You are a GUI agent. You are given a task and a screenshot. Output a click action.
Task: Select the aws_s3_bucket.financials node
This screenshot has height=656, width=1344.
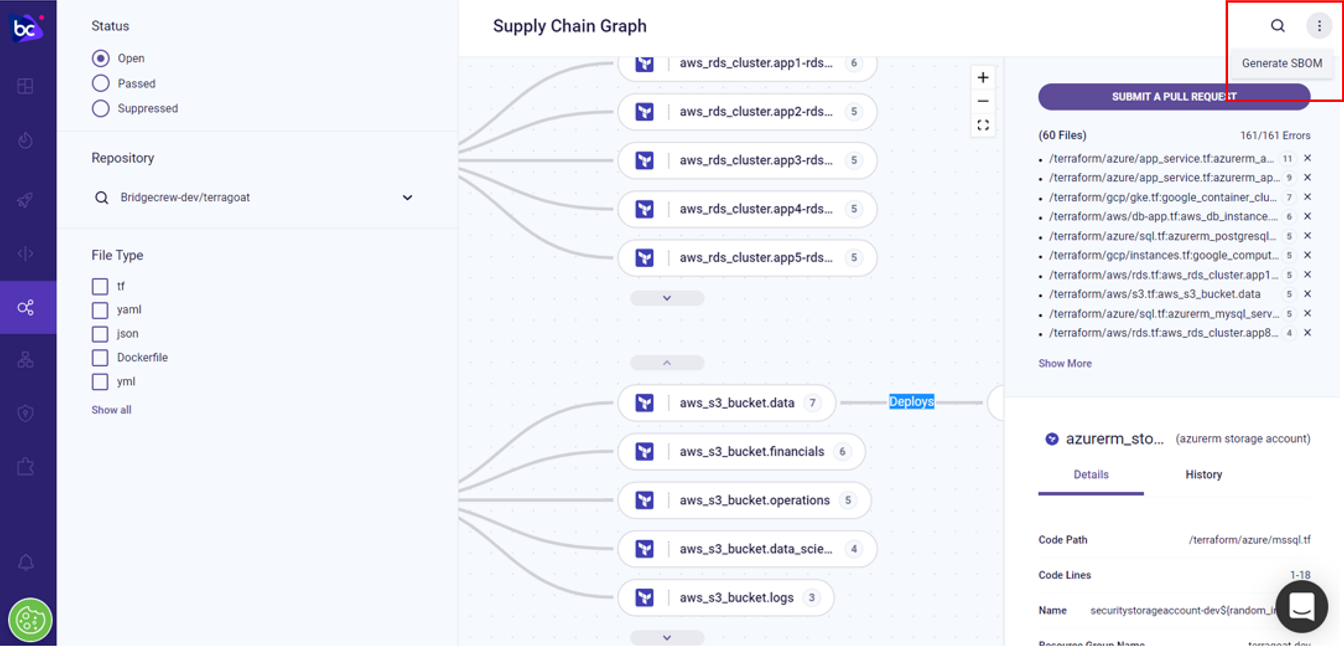click(741, 452)
